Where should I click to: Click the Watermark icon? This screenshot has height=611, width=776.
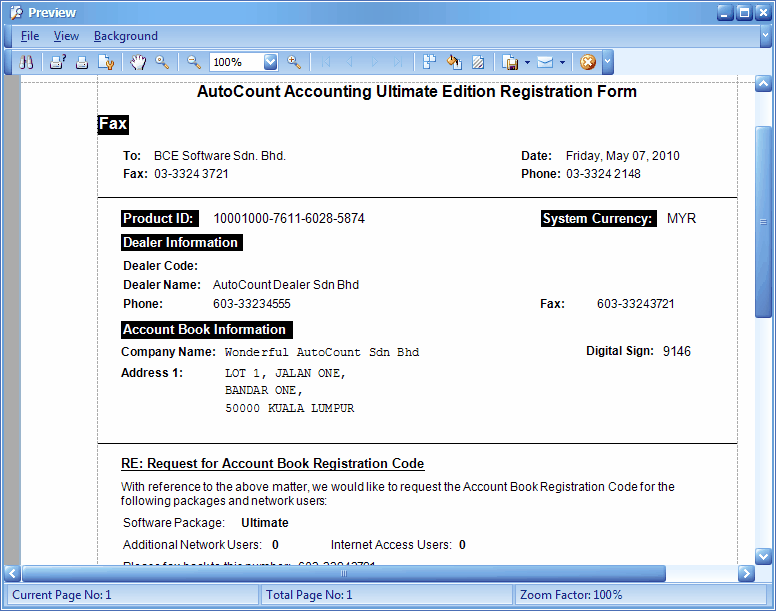[478, 62]
